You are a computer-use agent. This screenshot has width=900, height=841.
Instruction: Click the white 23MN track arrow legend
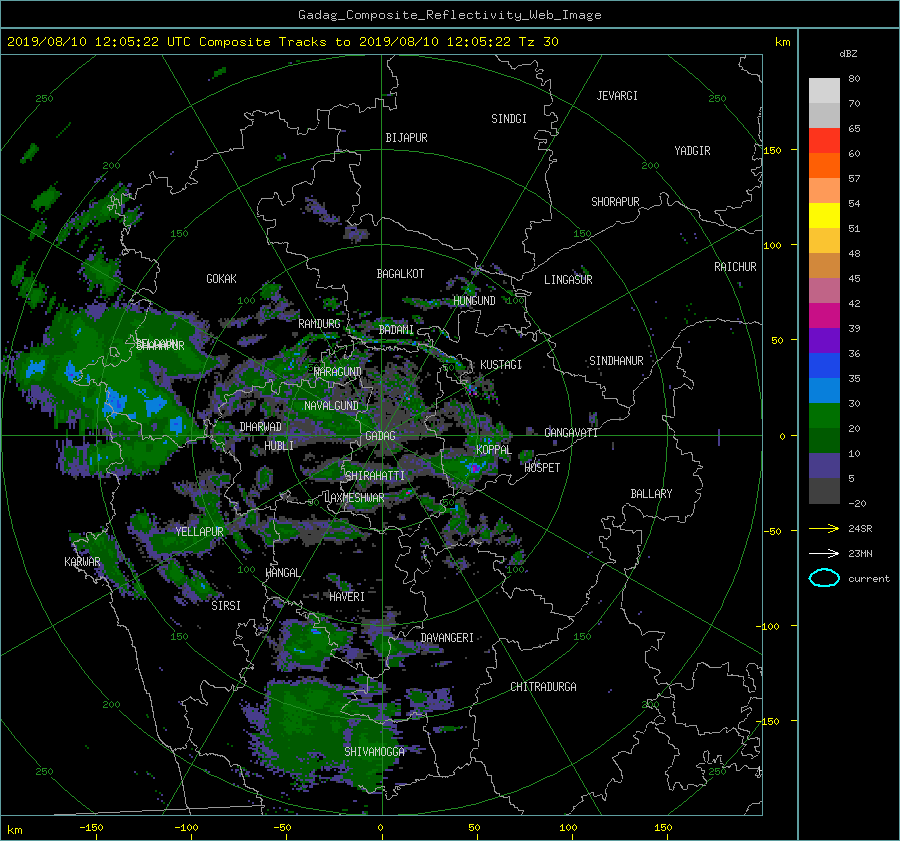[824, 553]
